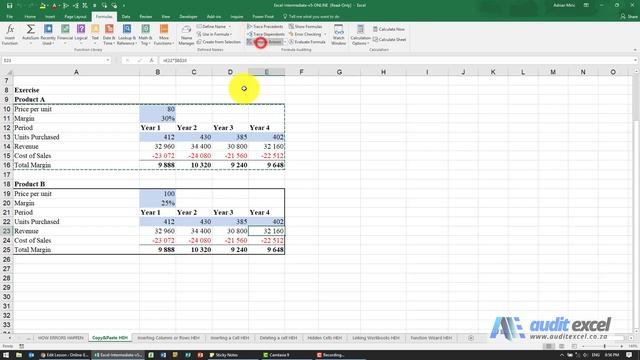640x360 pixels.
Task: Select cell with 'Product B' heading
Action: [76, 184]
